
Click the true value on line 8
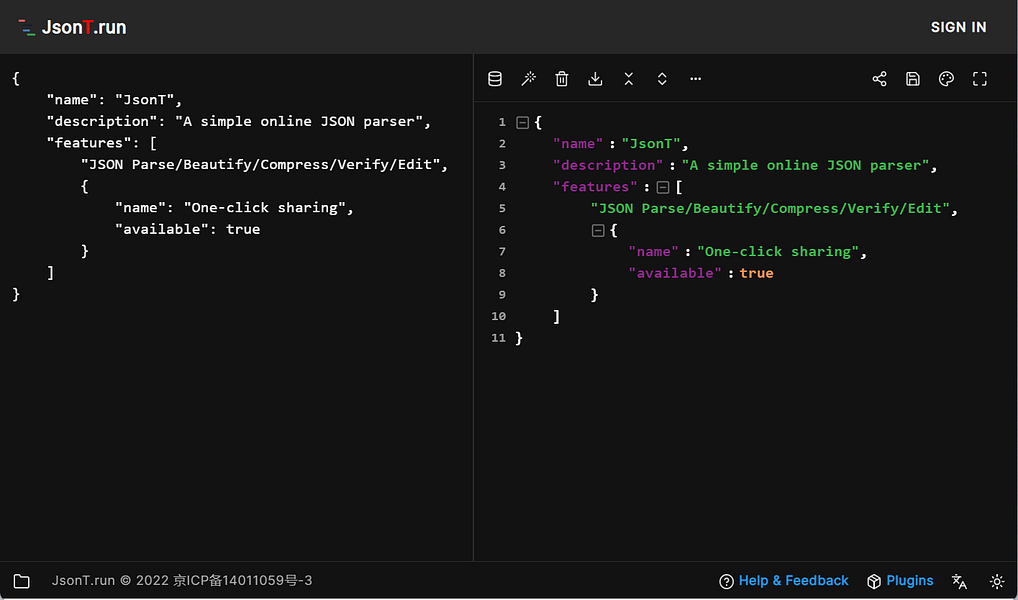[x=756, y=273]
